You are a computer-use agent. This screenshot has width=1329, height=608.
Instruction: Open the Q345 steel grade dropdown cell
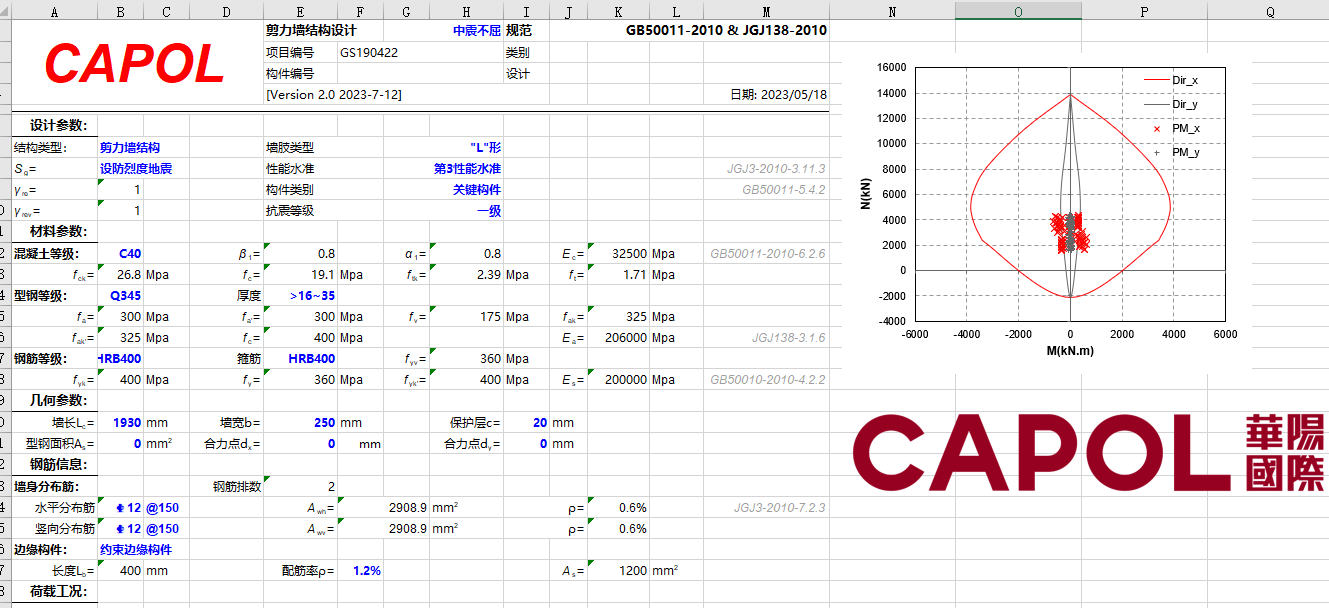[x=125, y=296]
